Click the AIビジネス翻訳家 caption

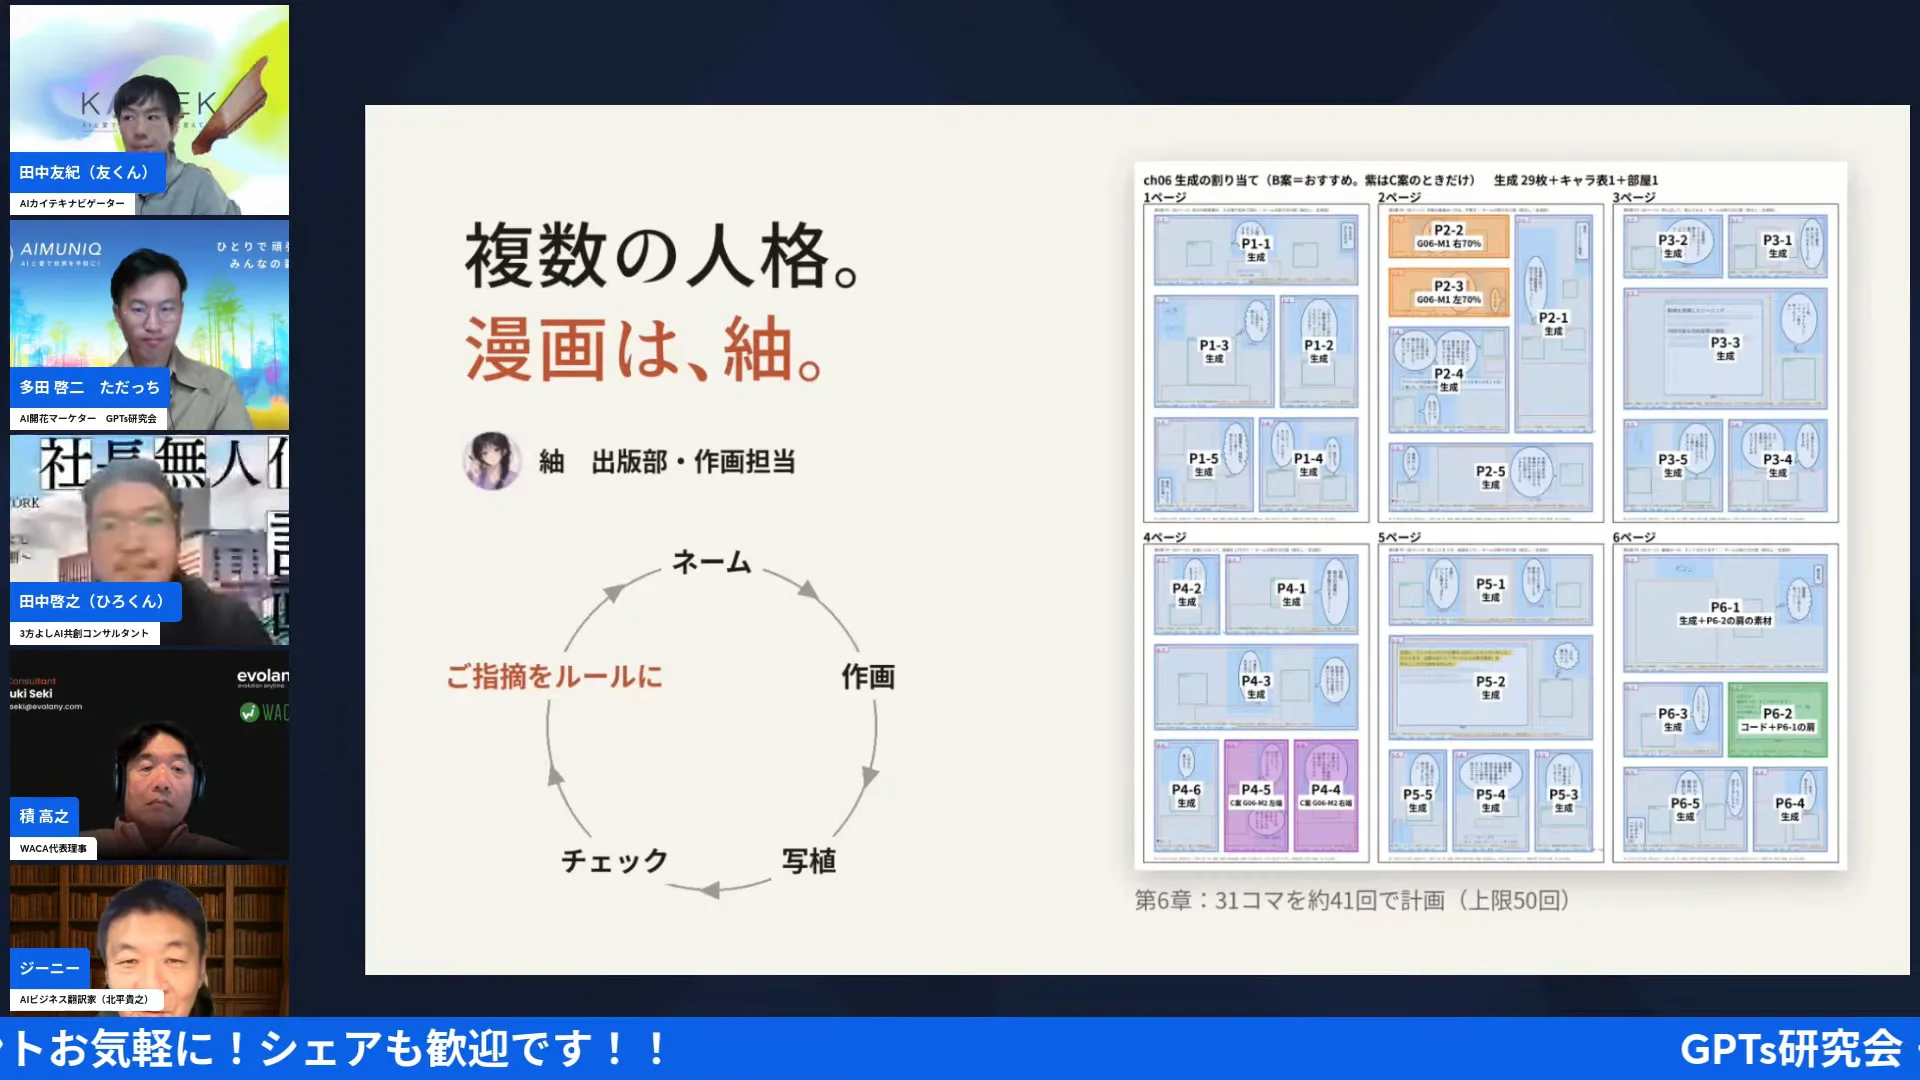pos(84,999)
